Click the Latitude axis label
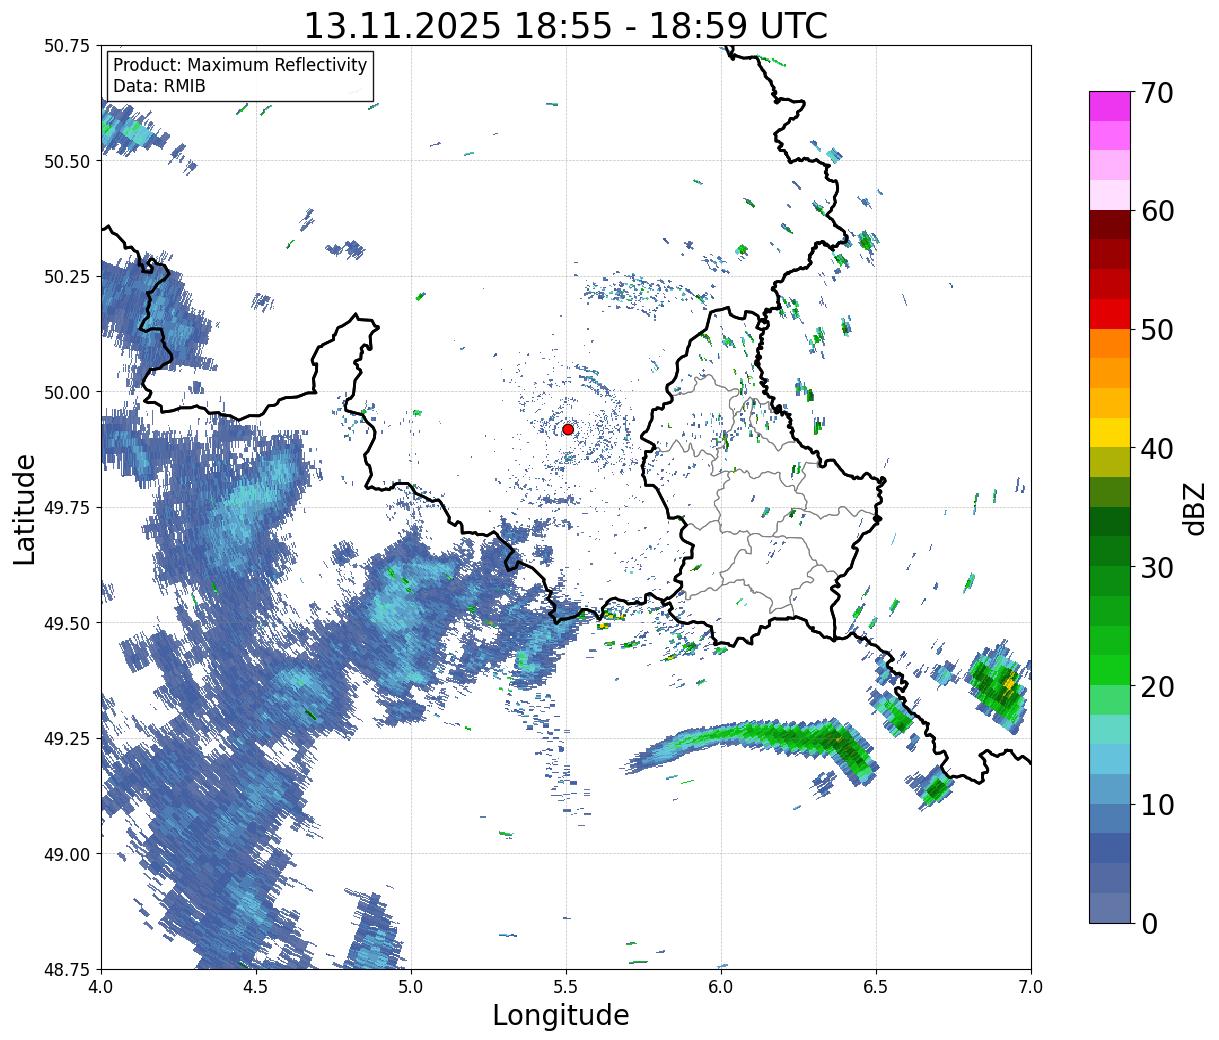This screenshot has height=1040, width=1219. (x=25, y=508)
